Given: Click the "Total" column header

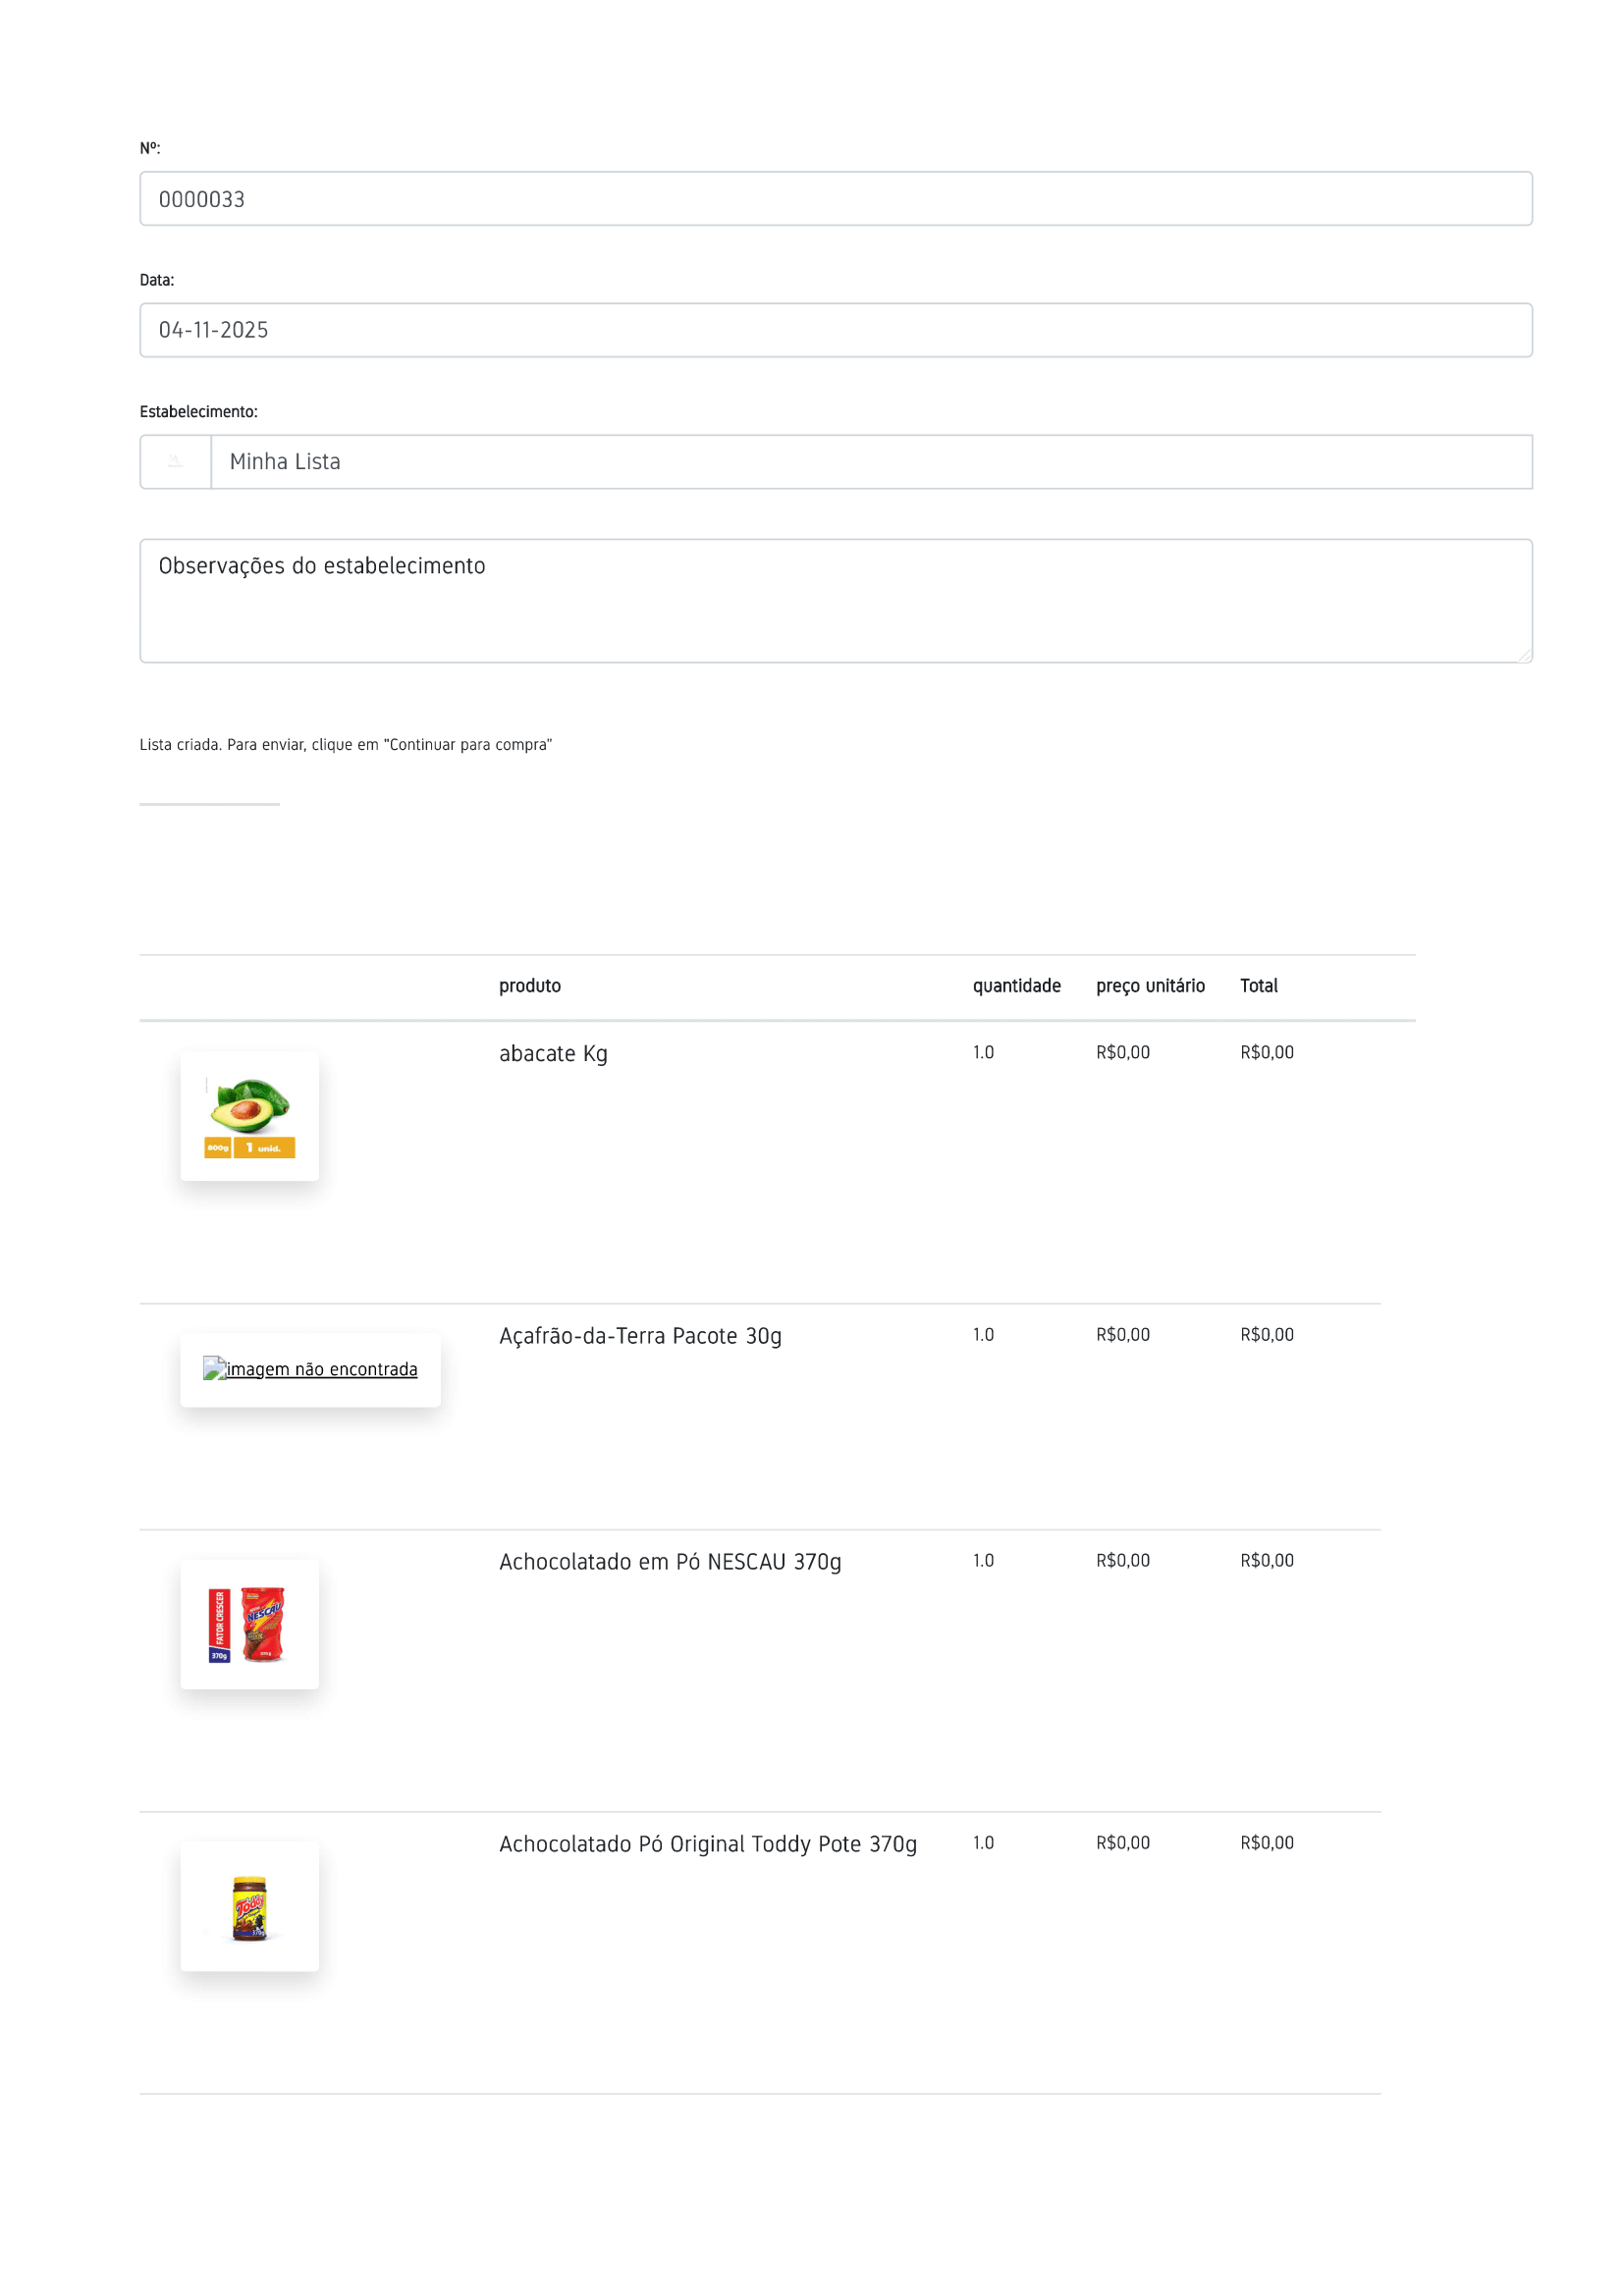Looking at the screenshot, I should pyautogui.click(x=1258, y=986).
